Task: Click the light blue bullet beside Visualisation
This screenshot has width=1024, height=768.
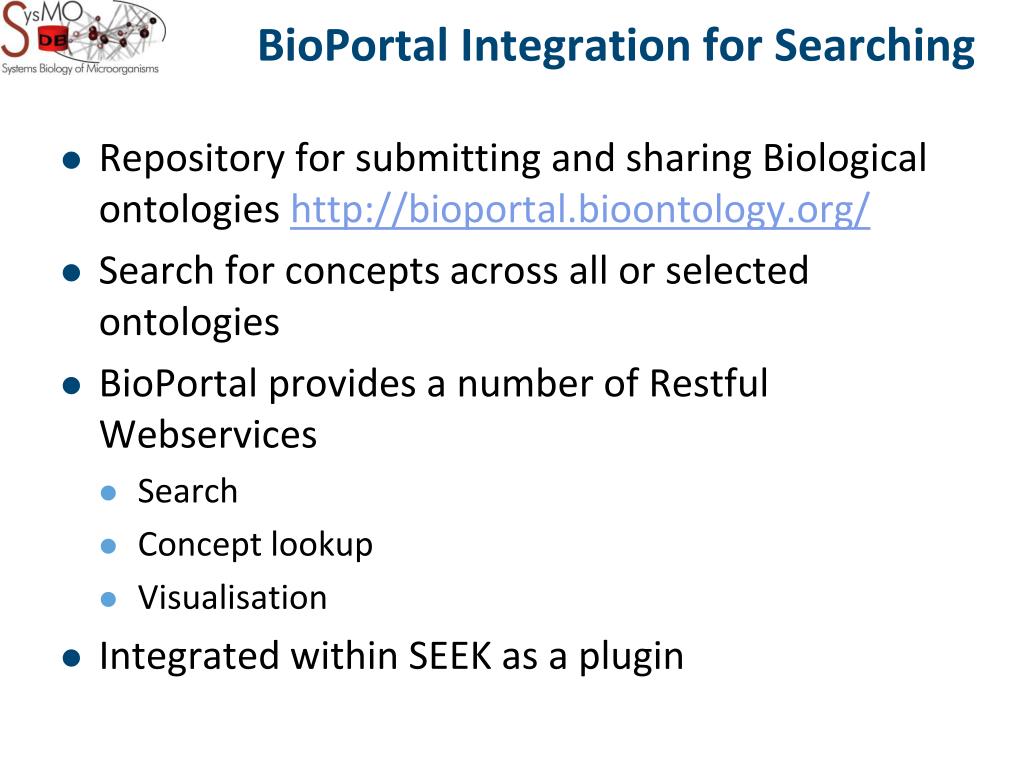Action: 109,599
